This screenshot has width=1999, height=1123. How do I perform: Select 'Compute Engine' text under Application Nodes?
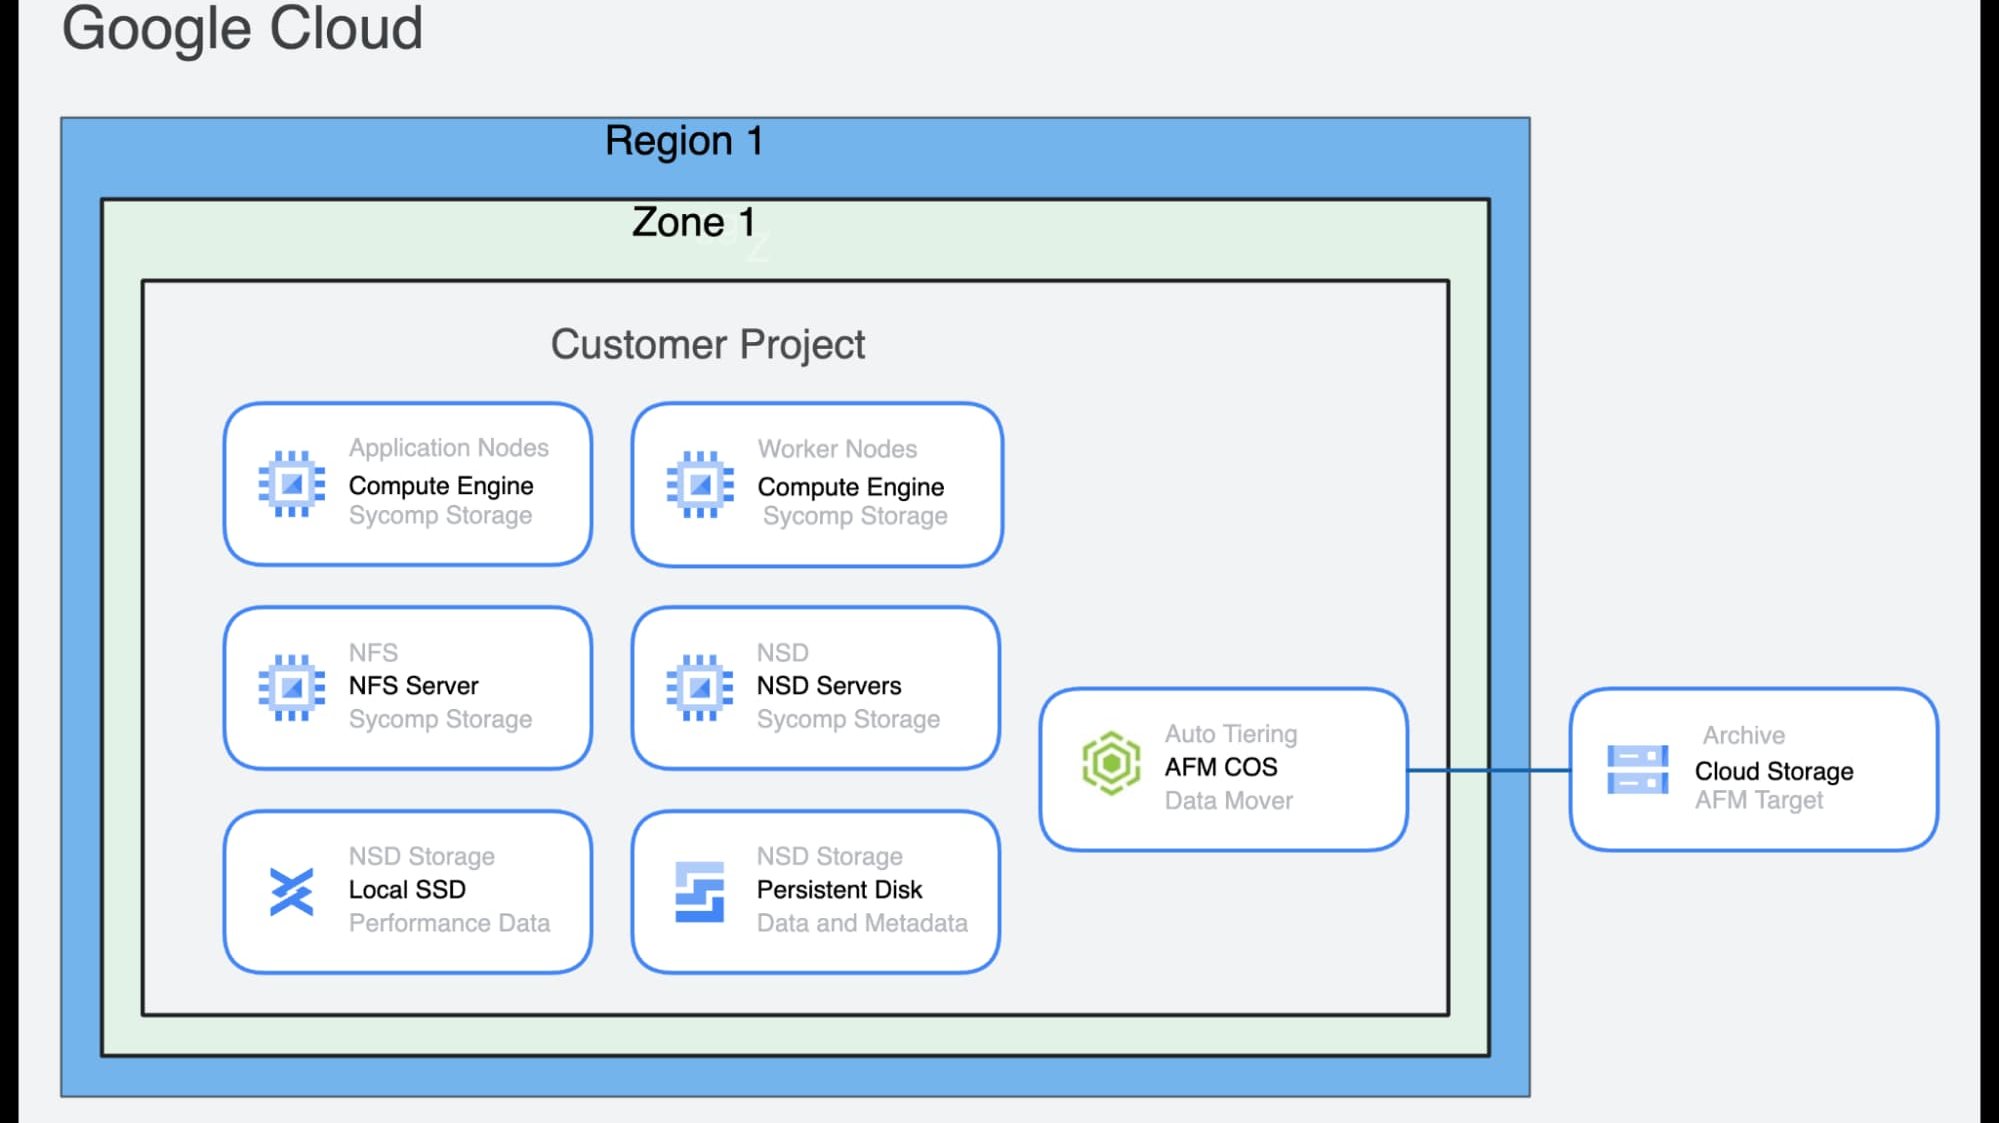click(441, 485)
